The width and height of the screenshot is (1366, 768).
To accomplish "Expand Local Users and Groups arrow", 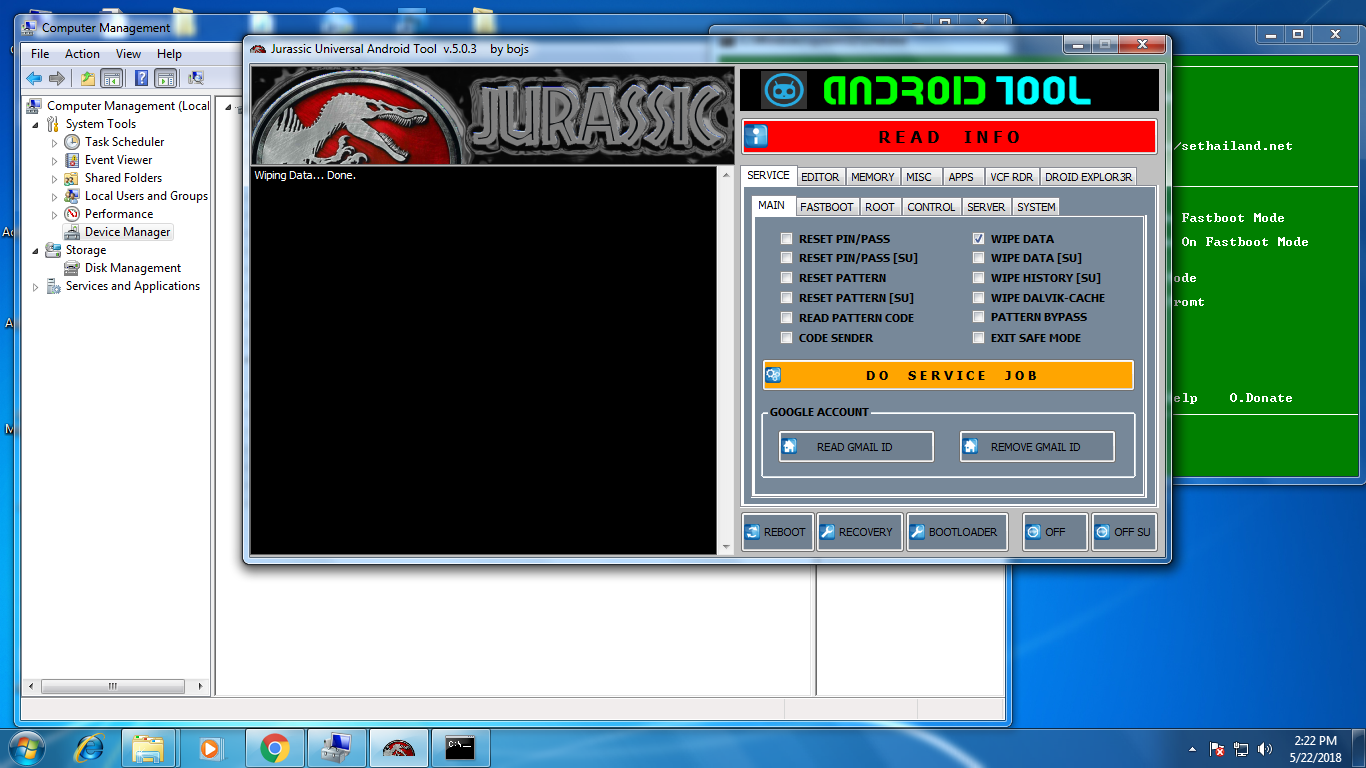I will click(x=55, y=196).
